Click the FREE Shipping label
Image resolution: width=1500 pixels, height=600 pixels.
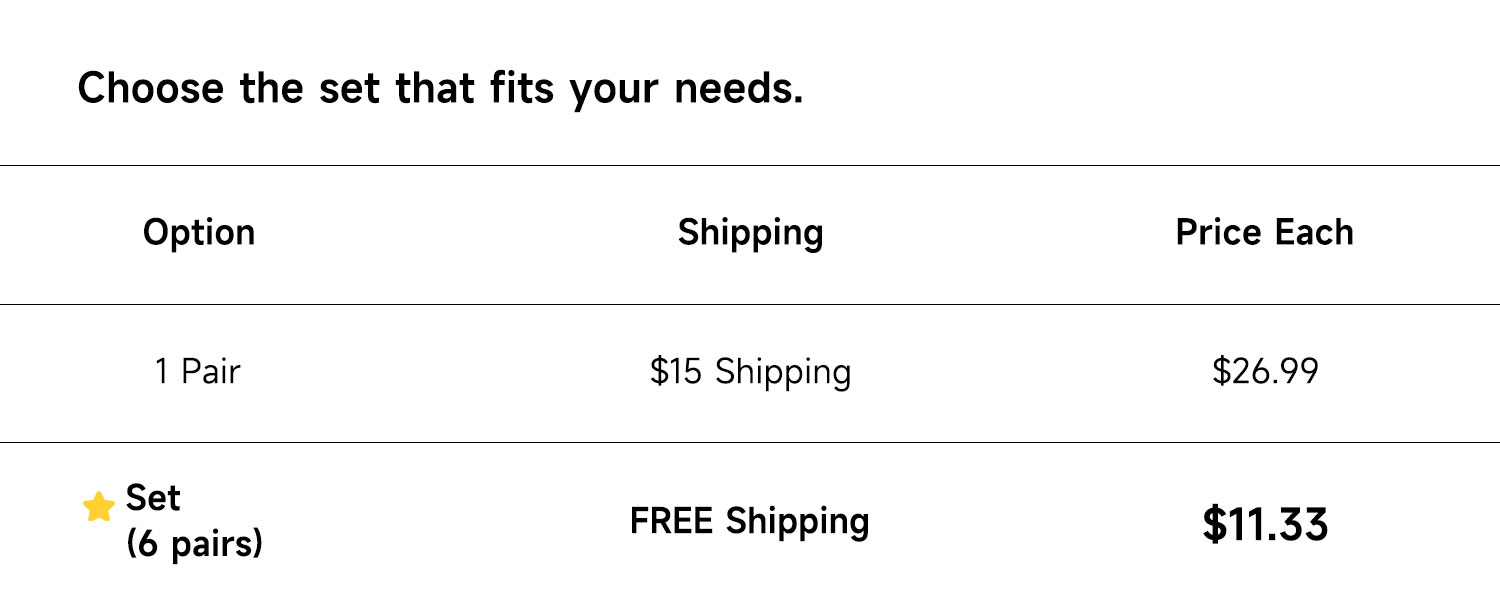749,521
